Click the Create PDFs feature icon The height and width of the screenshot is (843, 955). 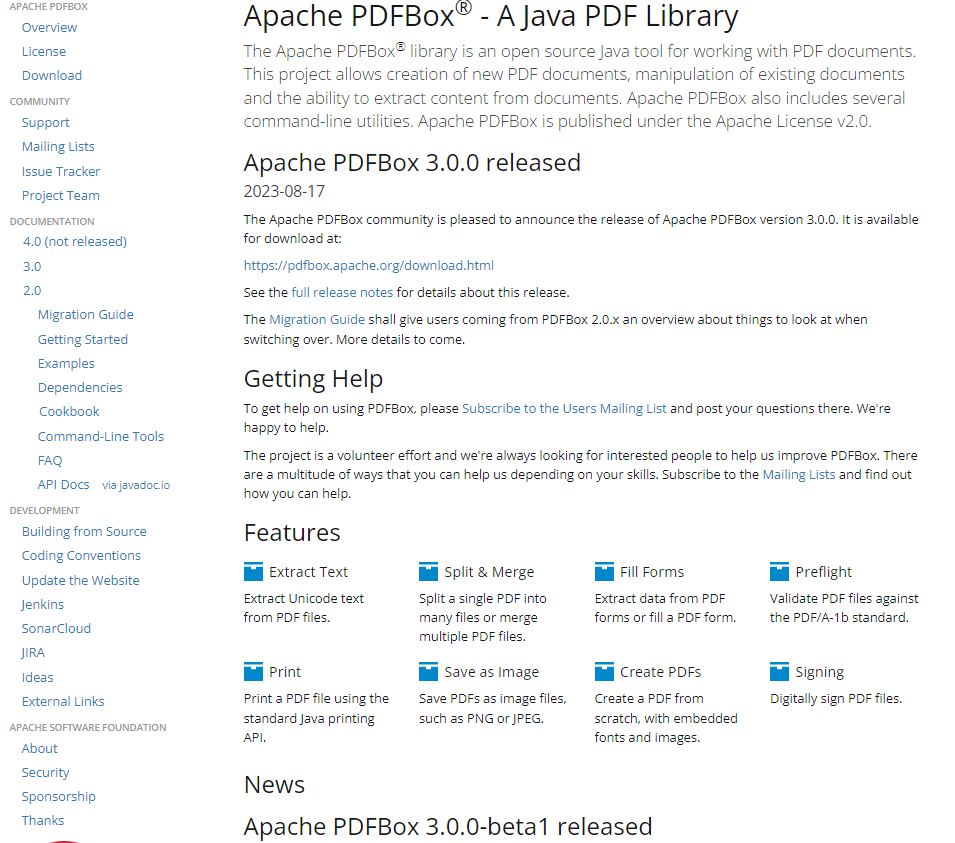604,672
